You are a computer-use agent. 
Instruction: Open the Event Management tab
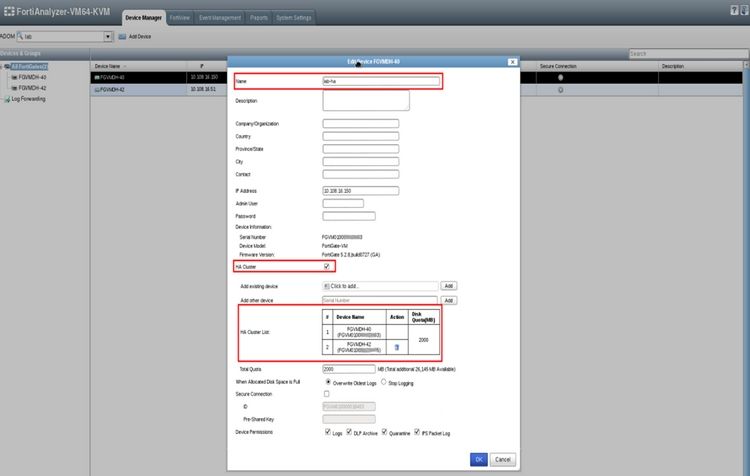(x=220, y=18)
